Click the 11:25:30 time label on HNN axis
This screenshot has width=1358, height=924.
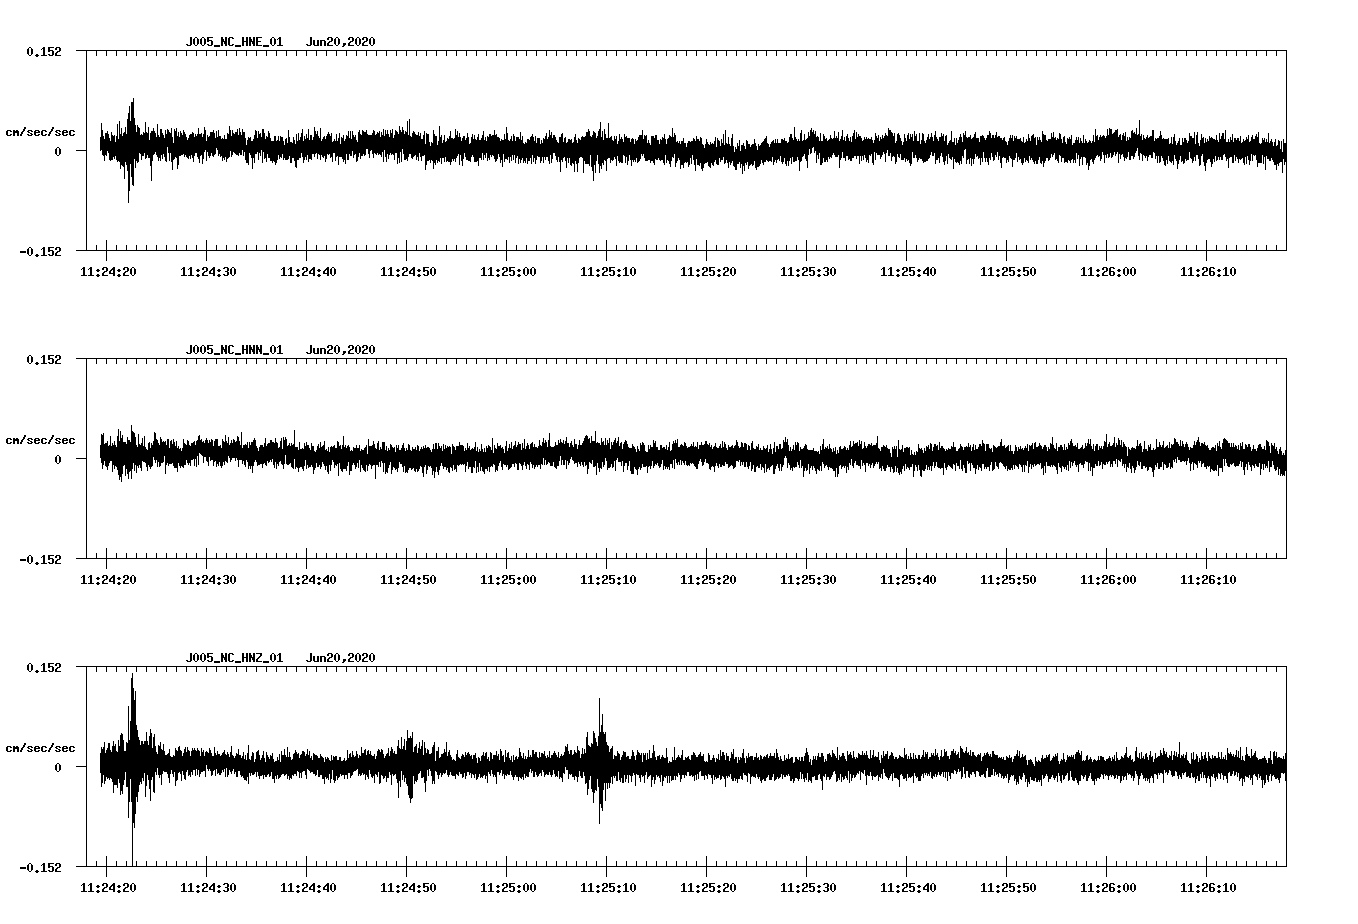[x=808, y=580]
